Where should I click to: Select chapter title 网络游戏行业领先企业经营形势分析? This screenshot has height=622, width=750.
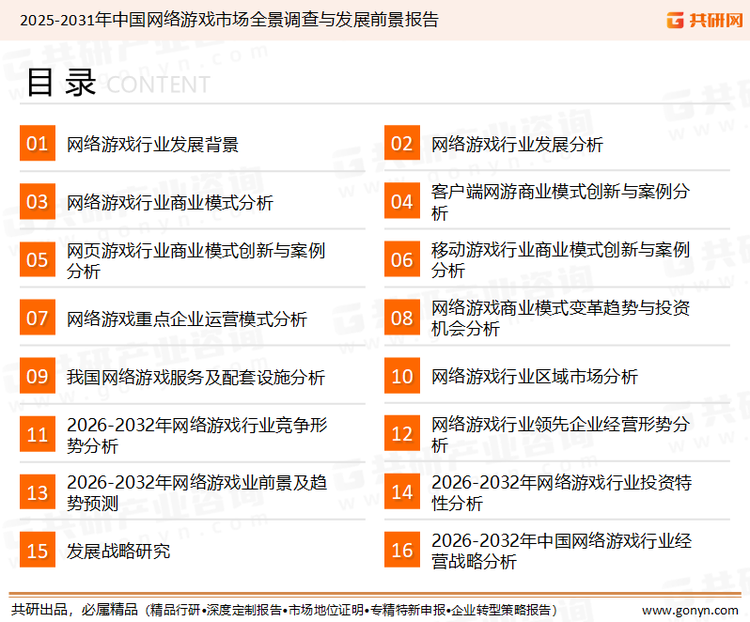560,434
